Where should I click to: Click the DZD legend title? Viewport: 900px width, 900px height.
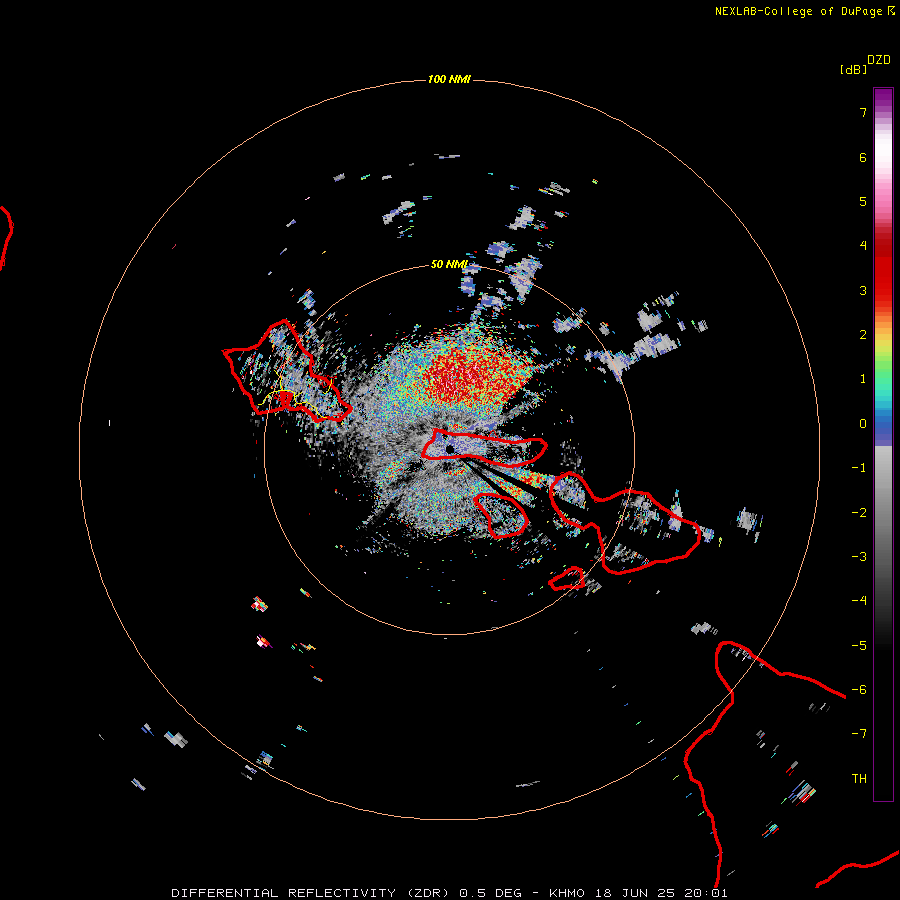(879, 60)
